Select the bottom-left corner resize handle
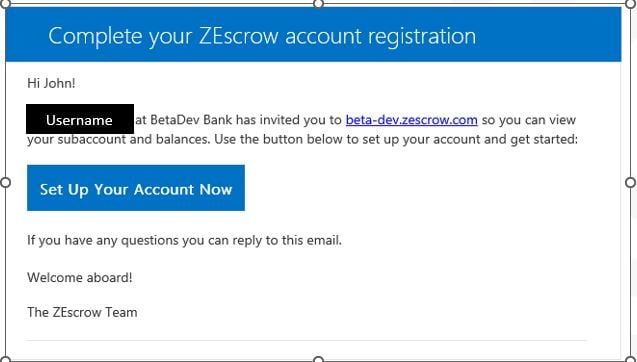The height and width of the screenshot is (362, 637). (x=5, y=359)
